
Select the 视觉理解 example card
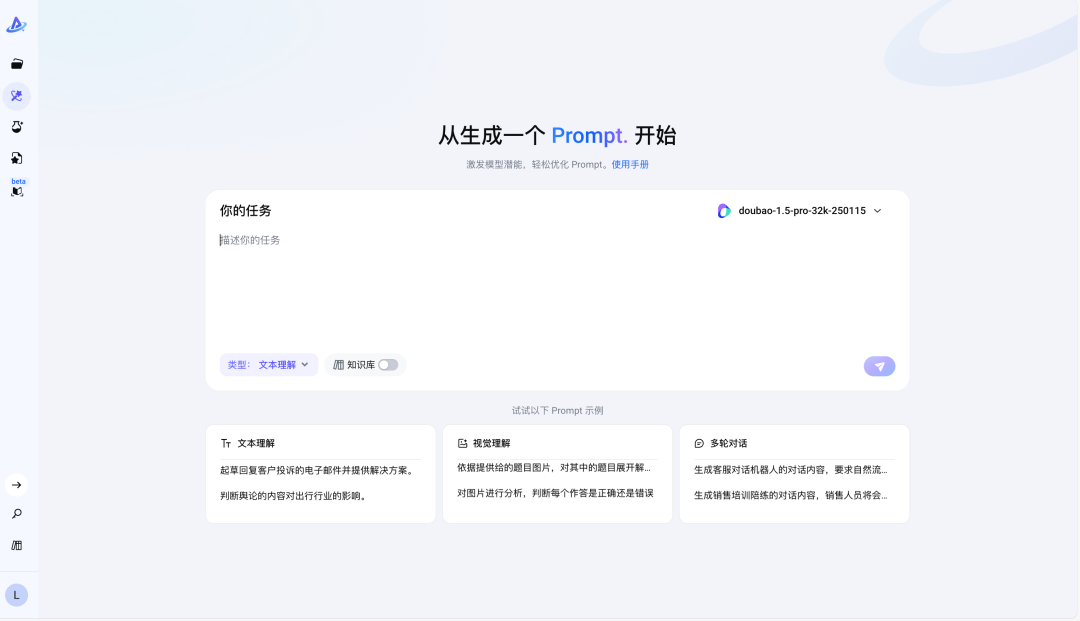pyautogui.click(x=557, y=472)
